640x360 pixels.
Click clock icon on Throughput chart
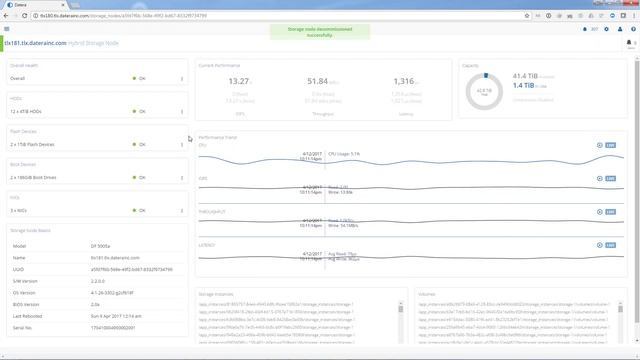coord(600,212)
